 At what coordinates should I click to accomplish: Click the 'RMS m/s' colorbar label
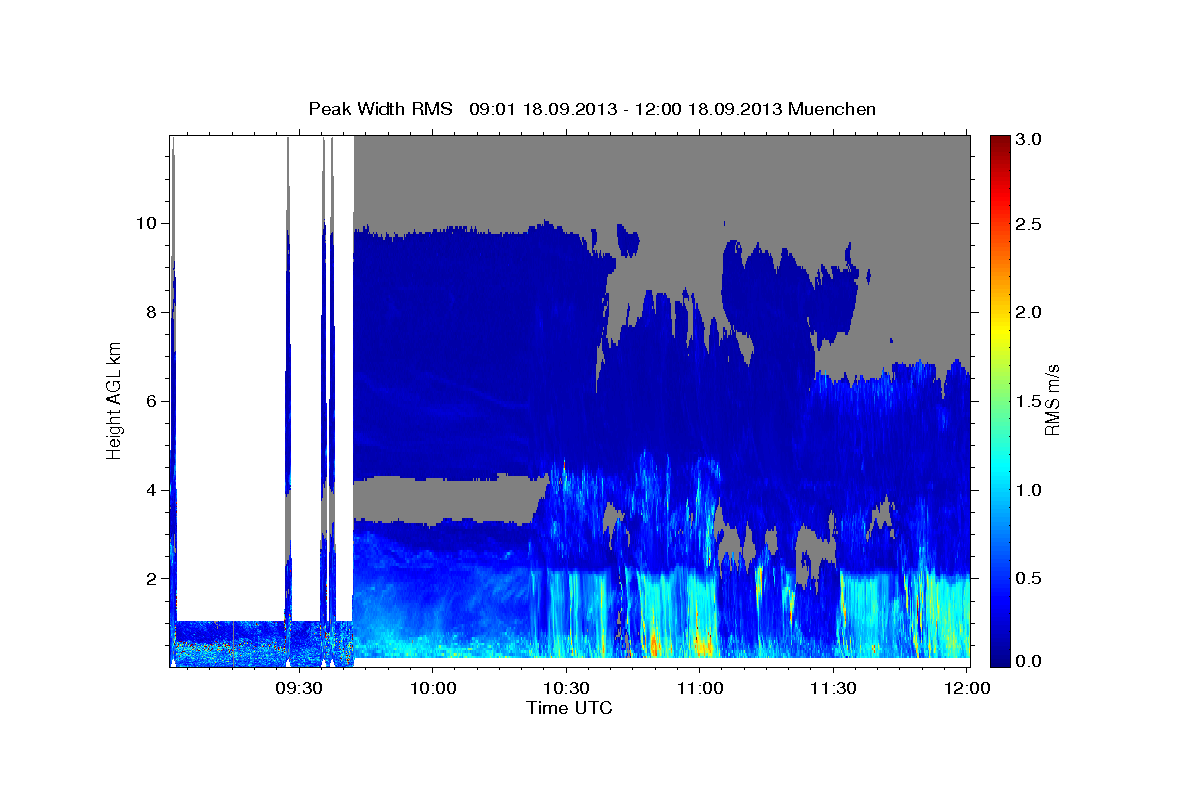pos(1052,401)
